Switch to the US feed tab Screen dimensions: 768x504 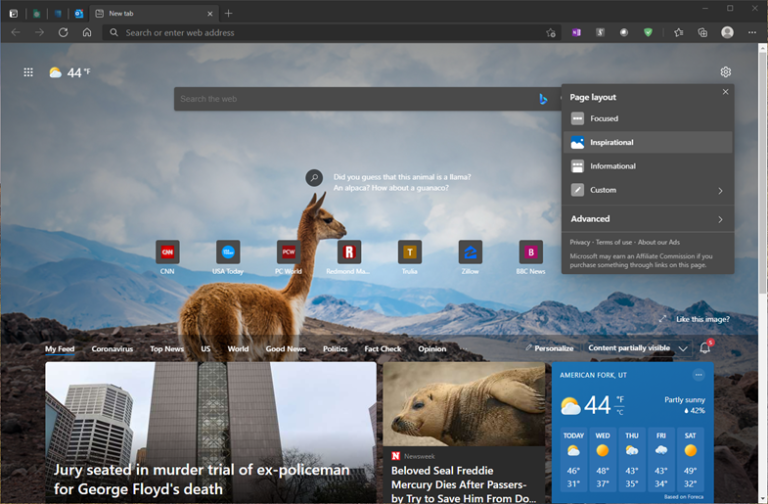[x=206, y=349]
